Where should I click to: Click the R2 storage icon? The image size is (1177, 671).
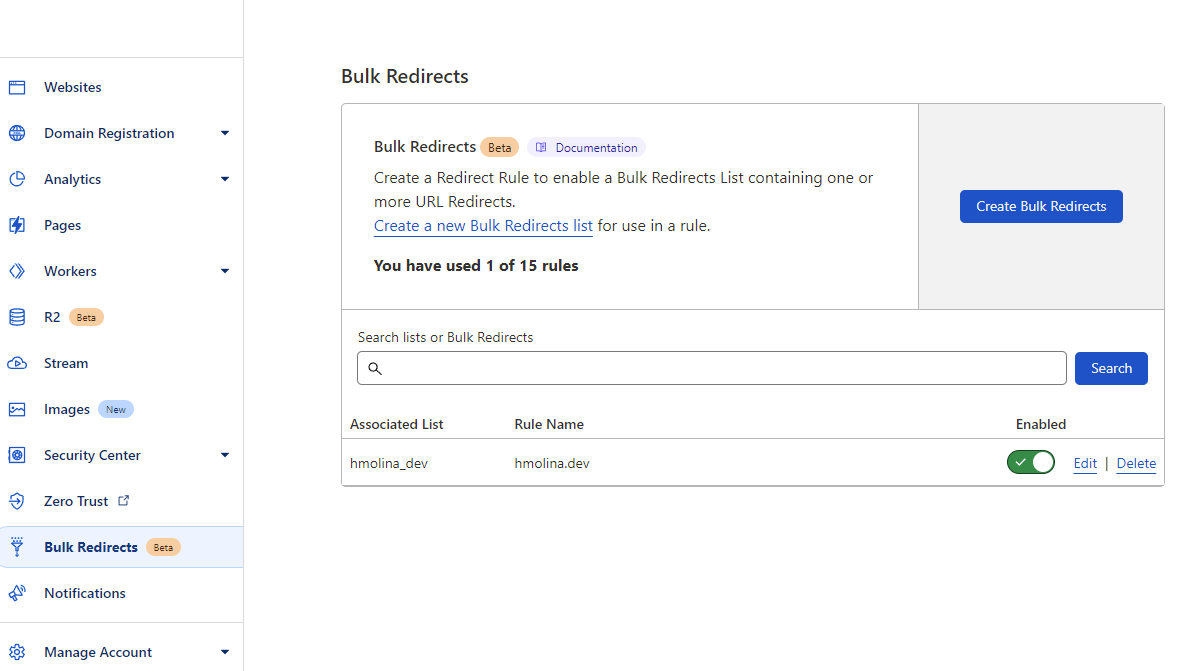16,317
